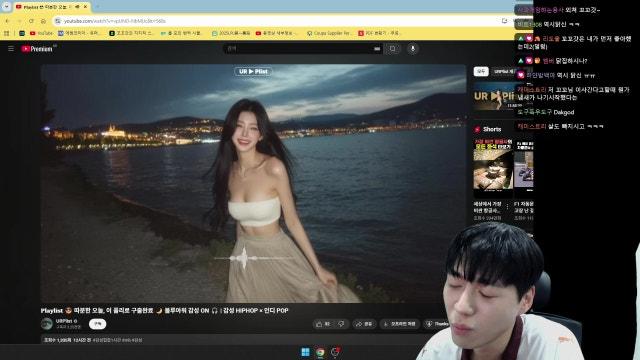
Task: Click the first Short's title text
Action: (488, 207)
